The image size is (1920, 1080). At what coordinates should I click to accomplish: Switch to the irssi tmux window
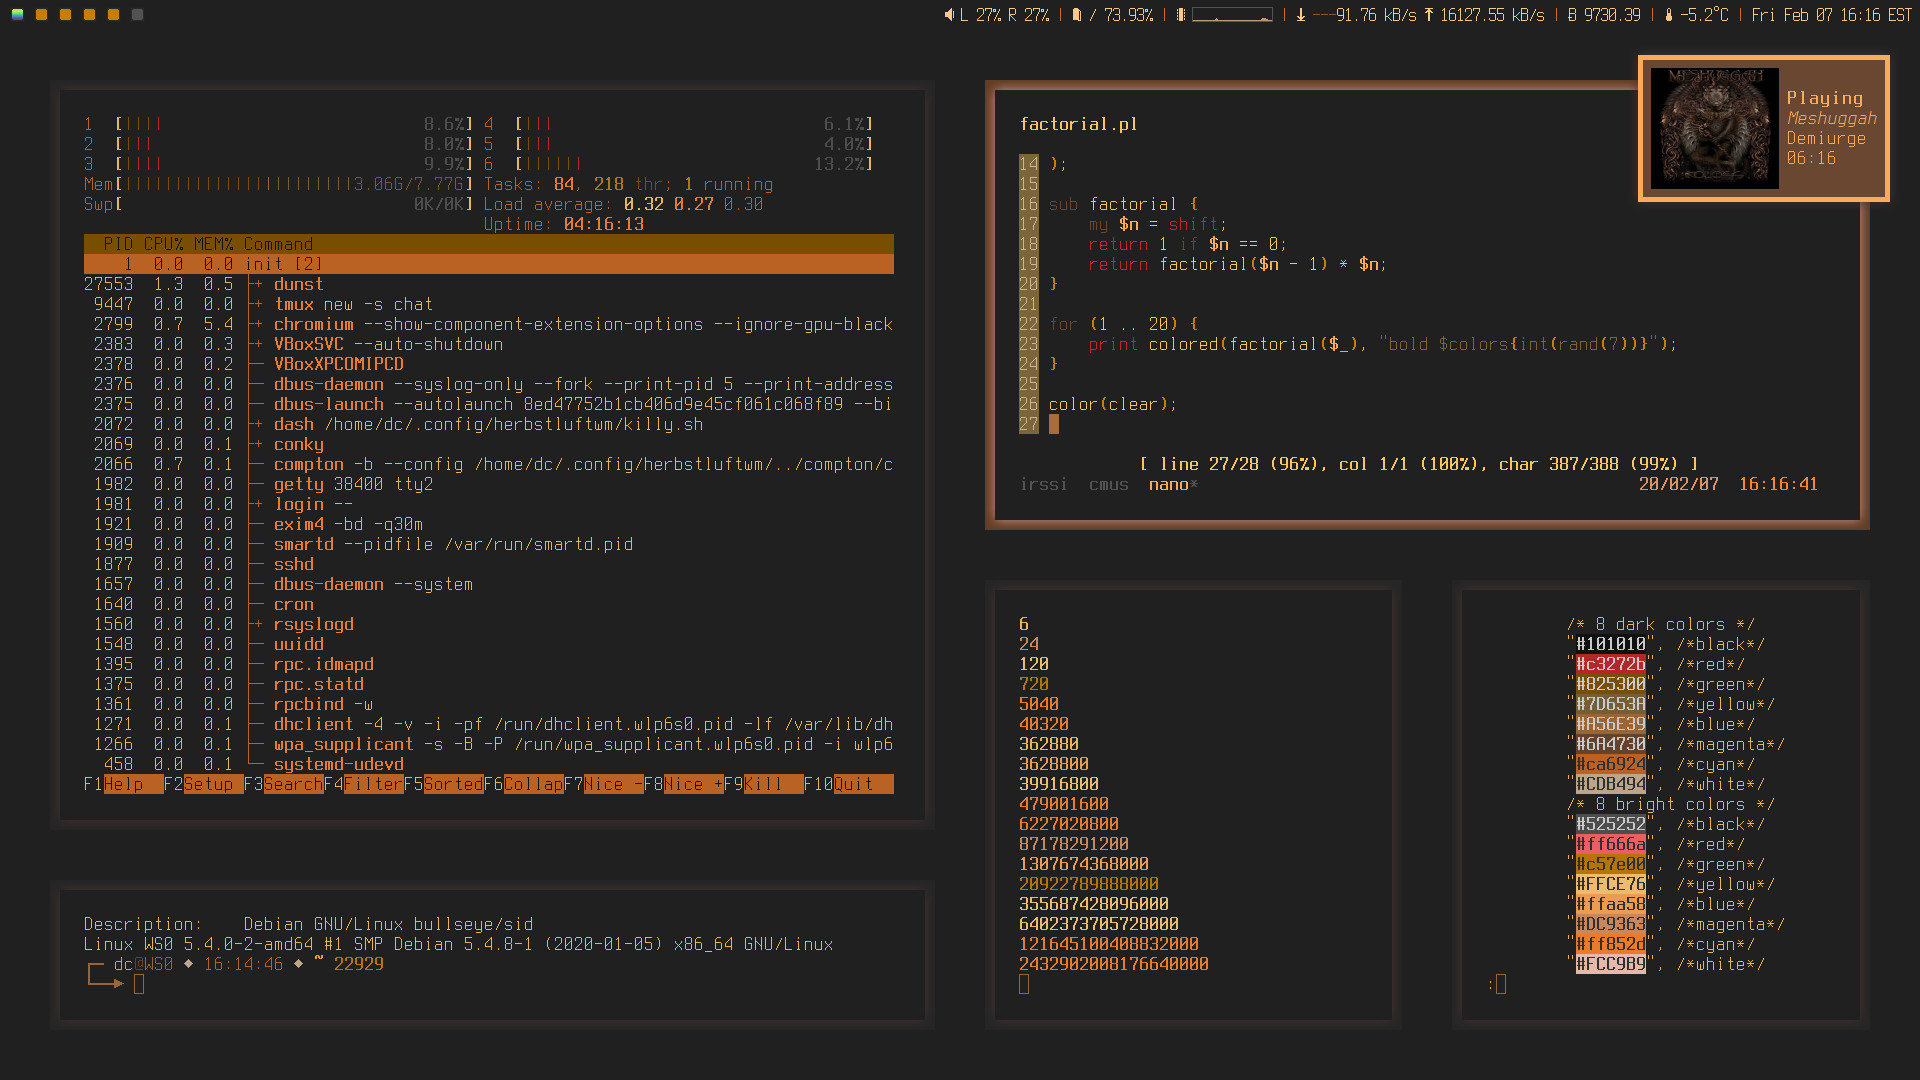(1043, 484)
